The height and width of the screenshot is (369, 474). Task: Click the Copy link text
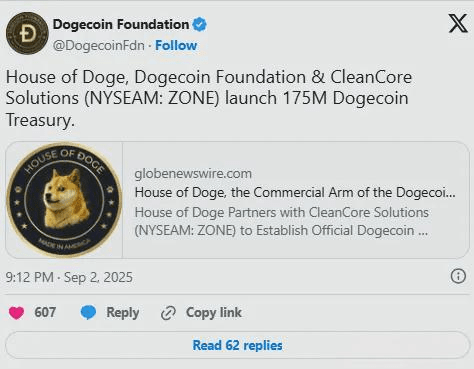point(214,313)
